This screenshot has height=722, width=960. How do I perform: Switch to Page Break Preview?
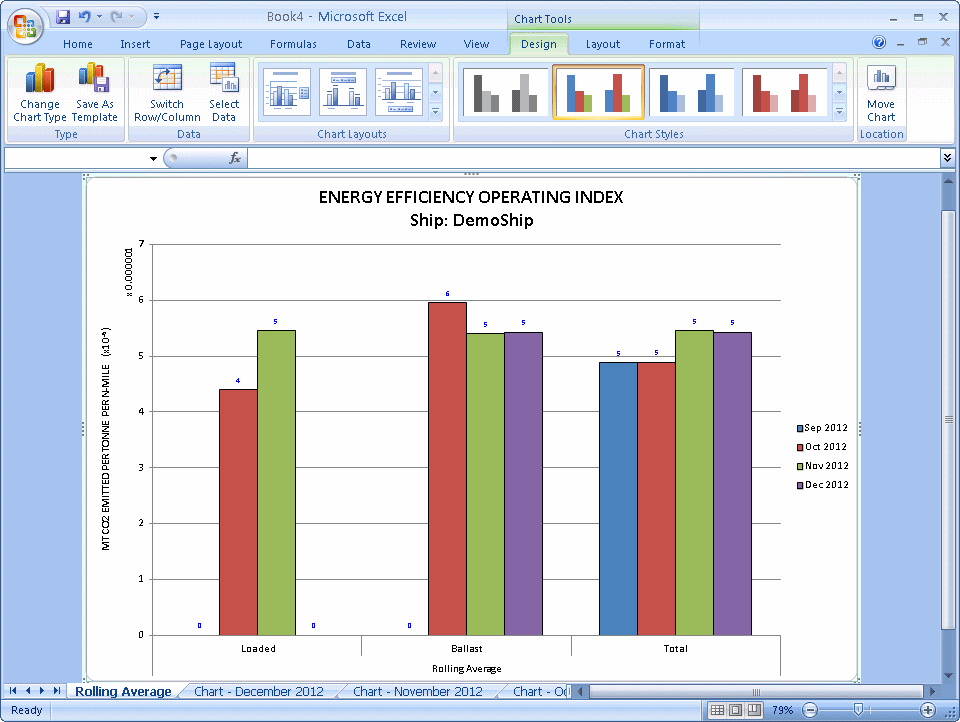pyautogui.click(x=754, y=710)
